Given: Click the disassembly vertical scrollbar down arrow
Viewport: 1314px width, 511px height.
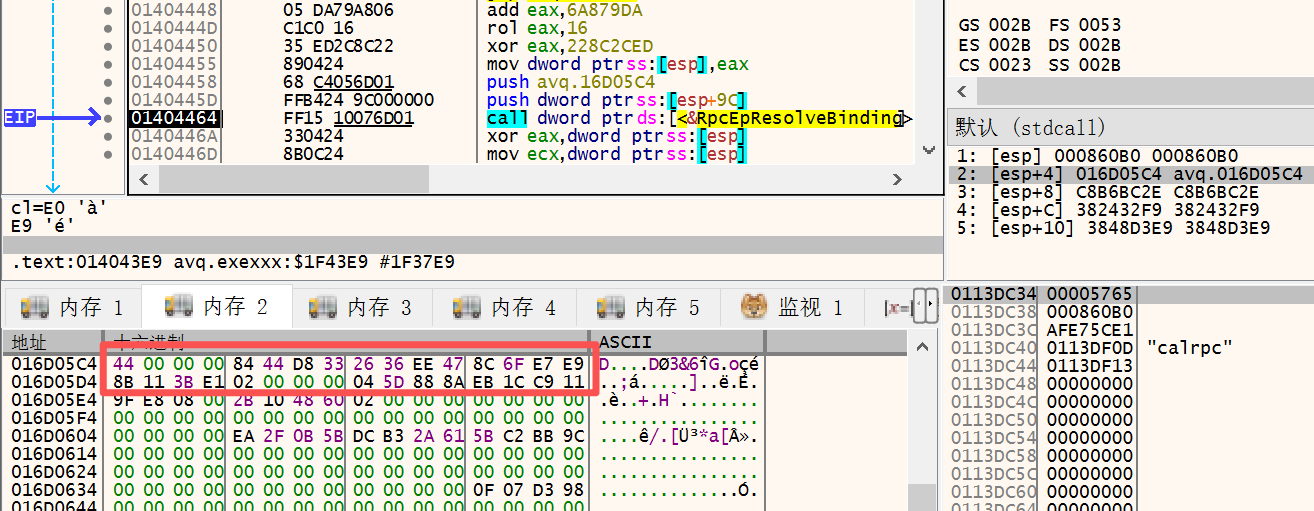Looking at the screenshot, I should pos(929,150).
